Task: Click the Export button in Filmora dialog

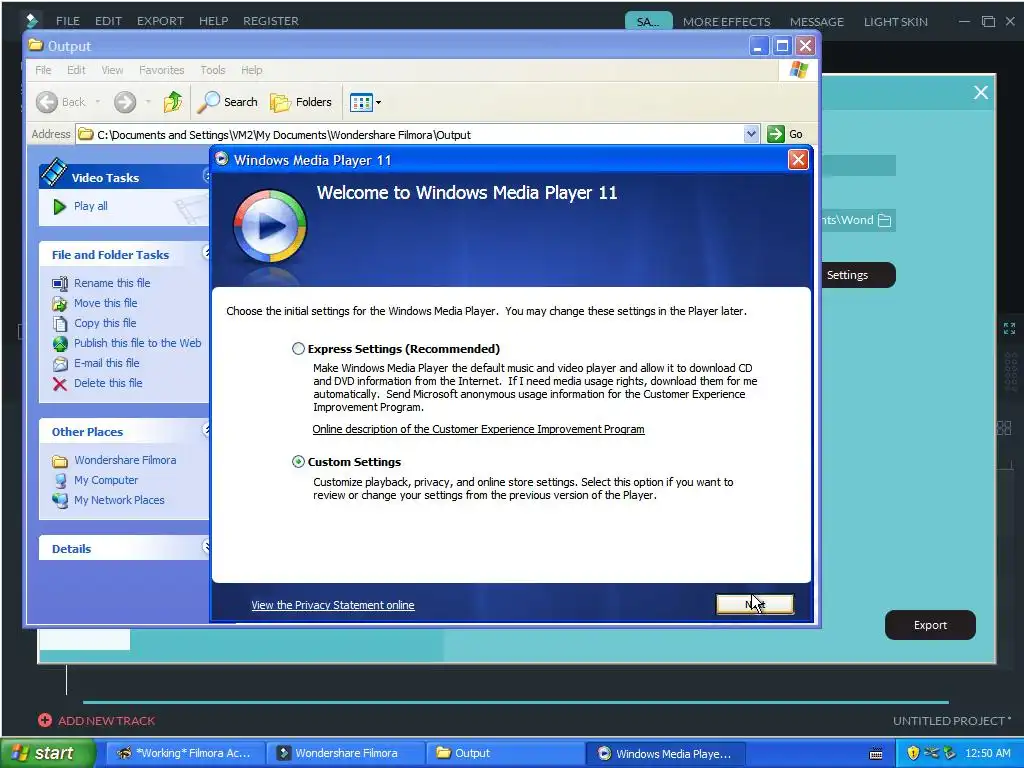Action: 930,625
